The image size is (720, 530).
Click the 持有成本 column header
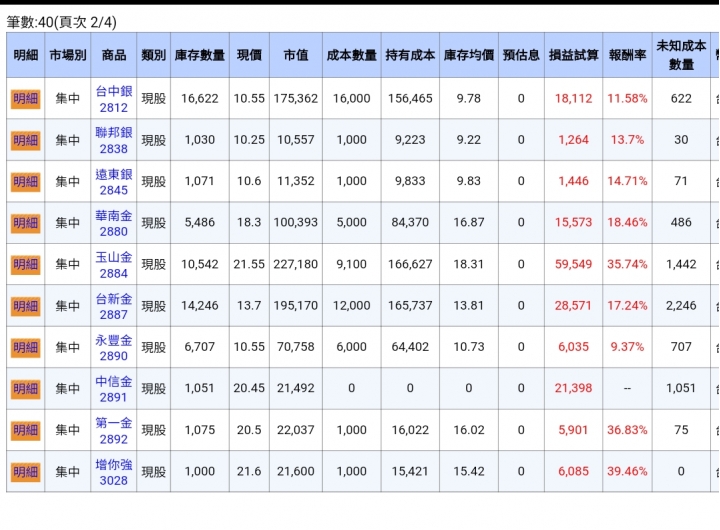[410, 55]
